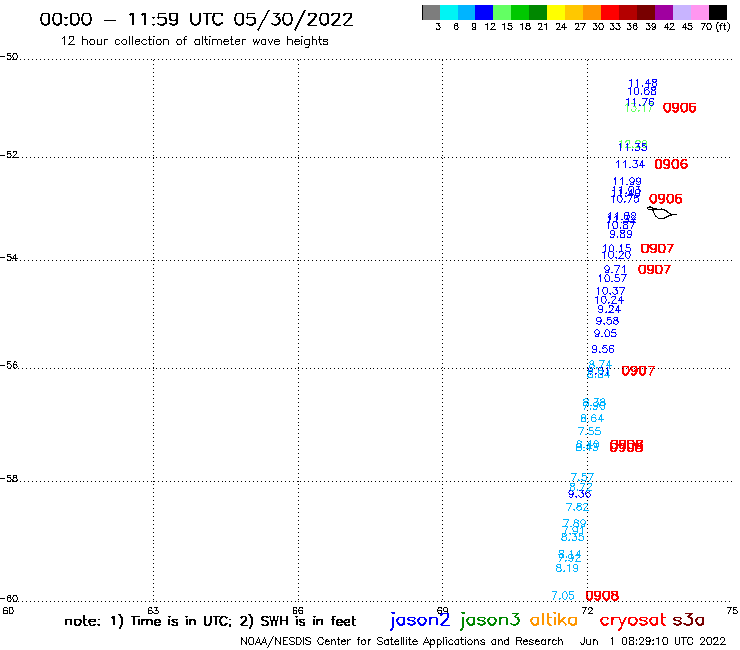The width and height of the screenshot is (740, 650).
Task: Click the 0906 time label beside 11.34
Action: point(671,164)
